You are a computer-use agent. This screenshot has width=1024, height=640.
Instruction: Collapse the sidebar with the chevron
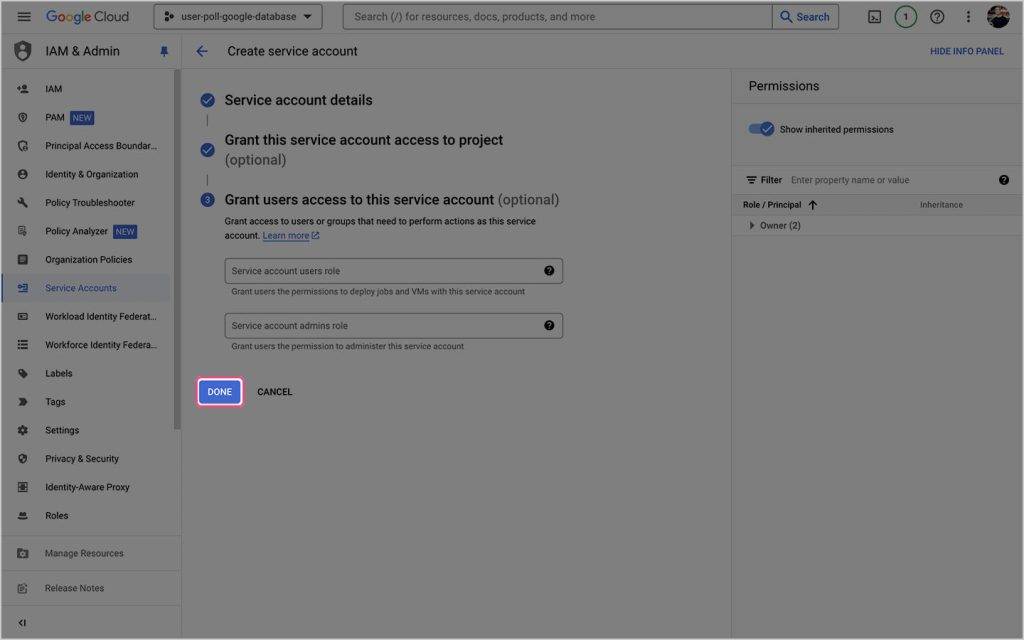[22, 623]
